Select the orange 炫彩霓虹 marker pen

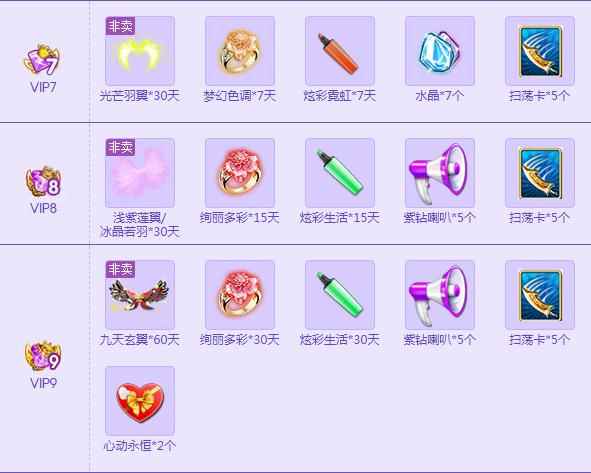coord(340,51)
